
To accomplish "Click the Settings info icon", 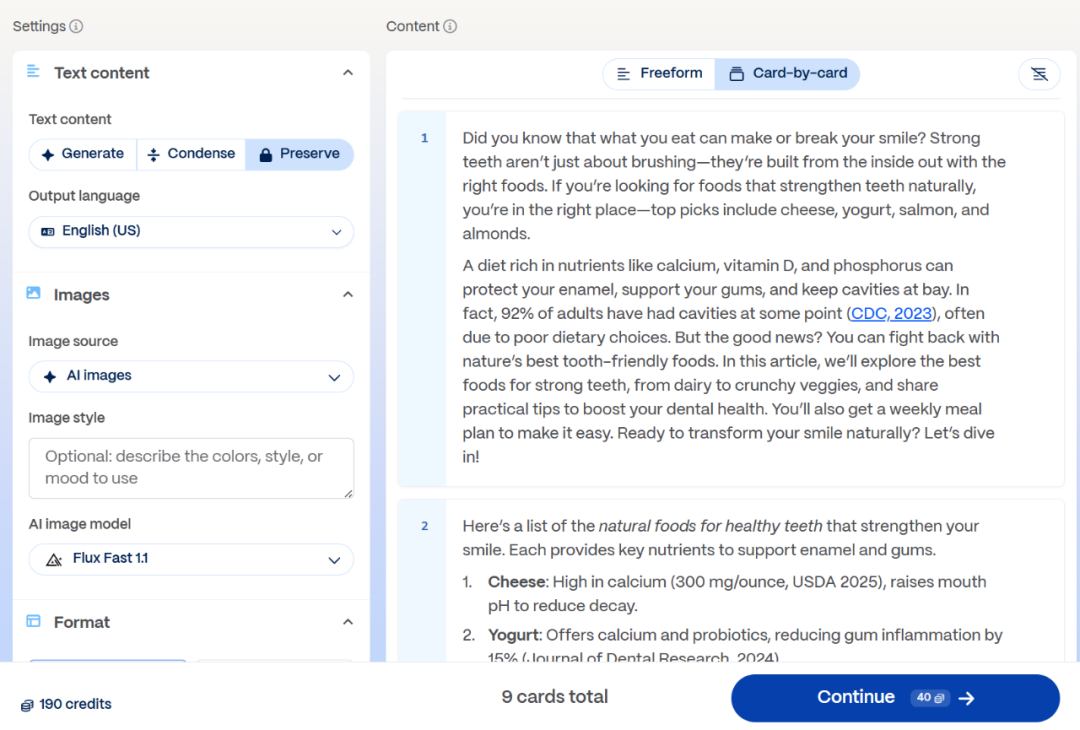I will click(77, 27).
